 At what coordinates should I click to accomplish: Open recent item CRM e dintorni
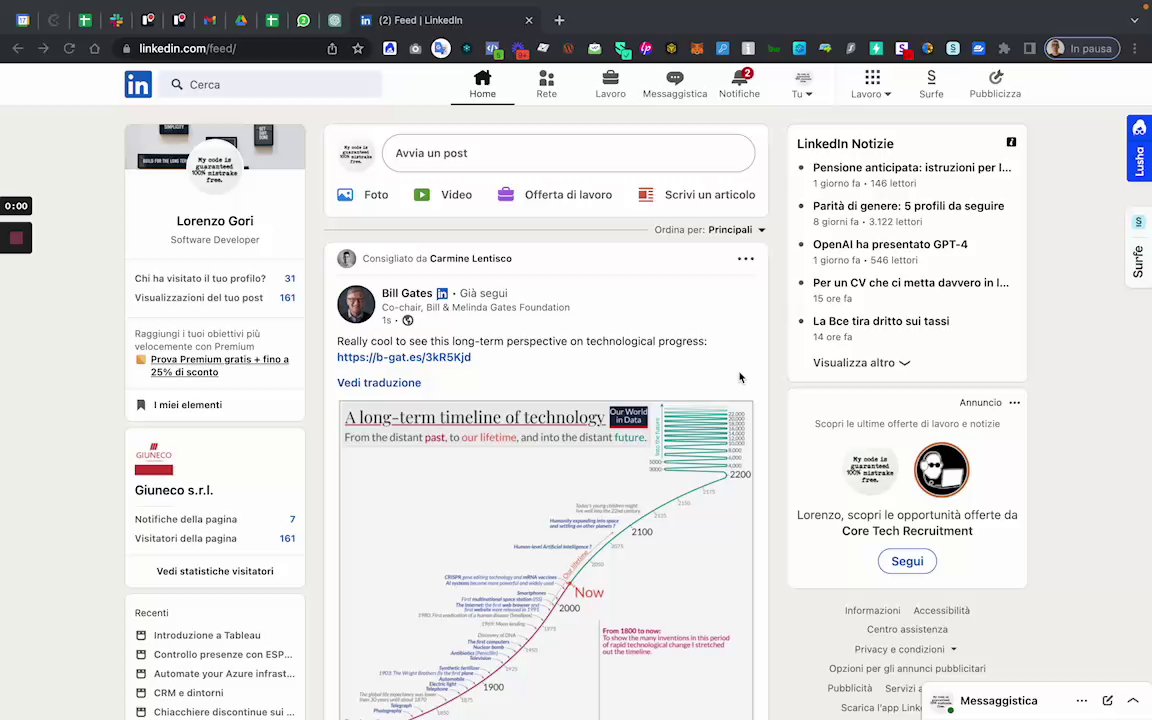click(188, 693)
